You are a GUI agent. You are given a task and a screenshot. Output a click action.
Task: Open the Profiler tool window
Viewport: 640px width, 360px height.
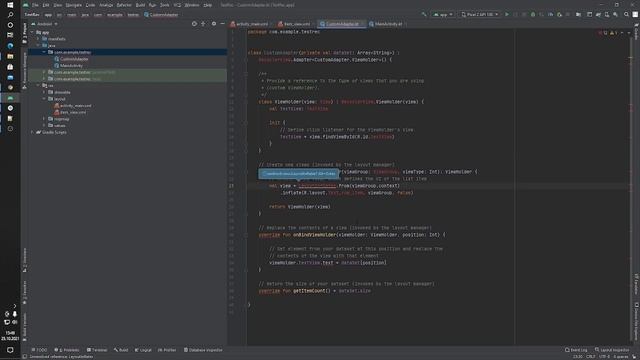tap(167, 350)
